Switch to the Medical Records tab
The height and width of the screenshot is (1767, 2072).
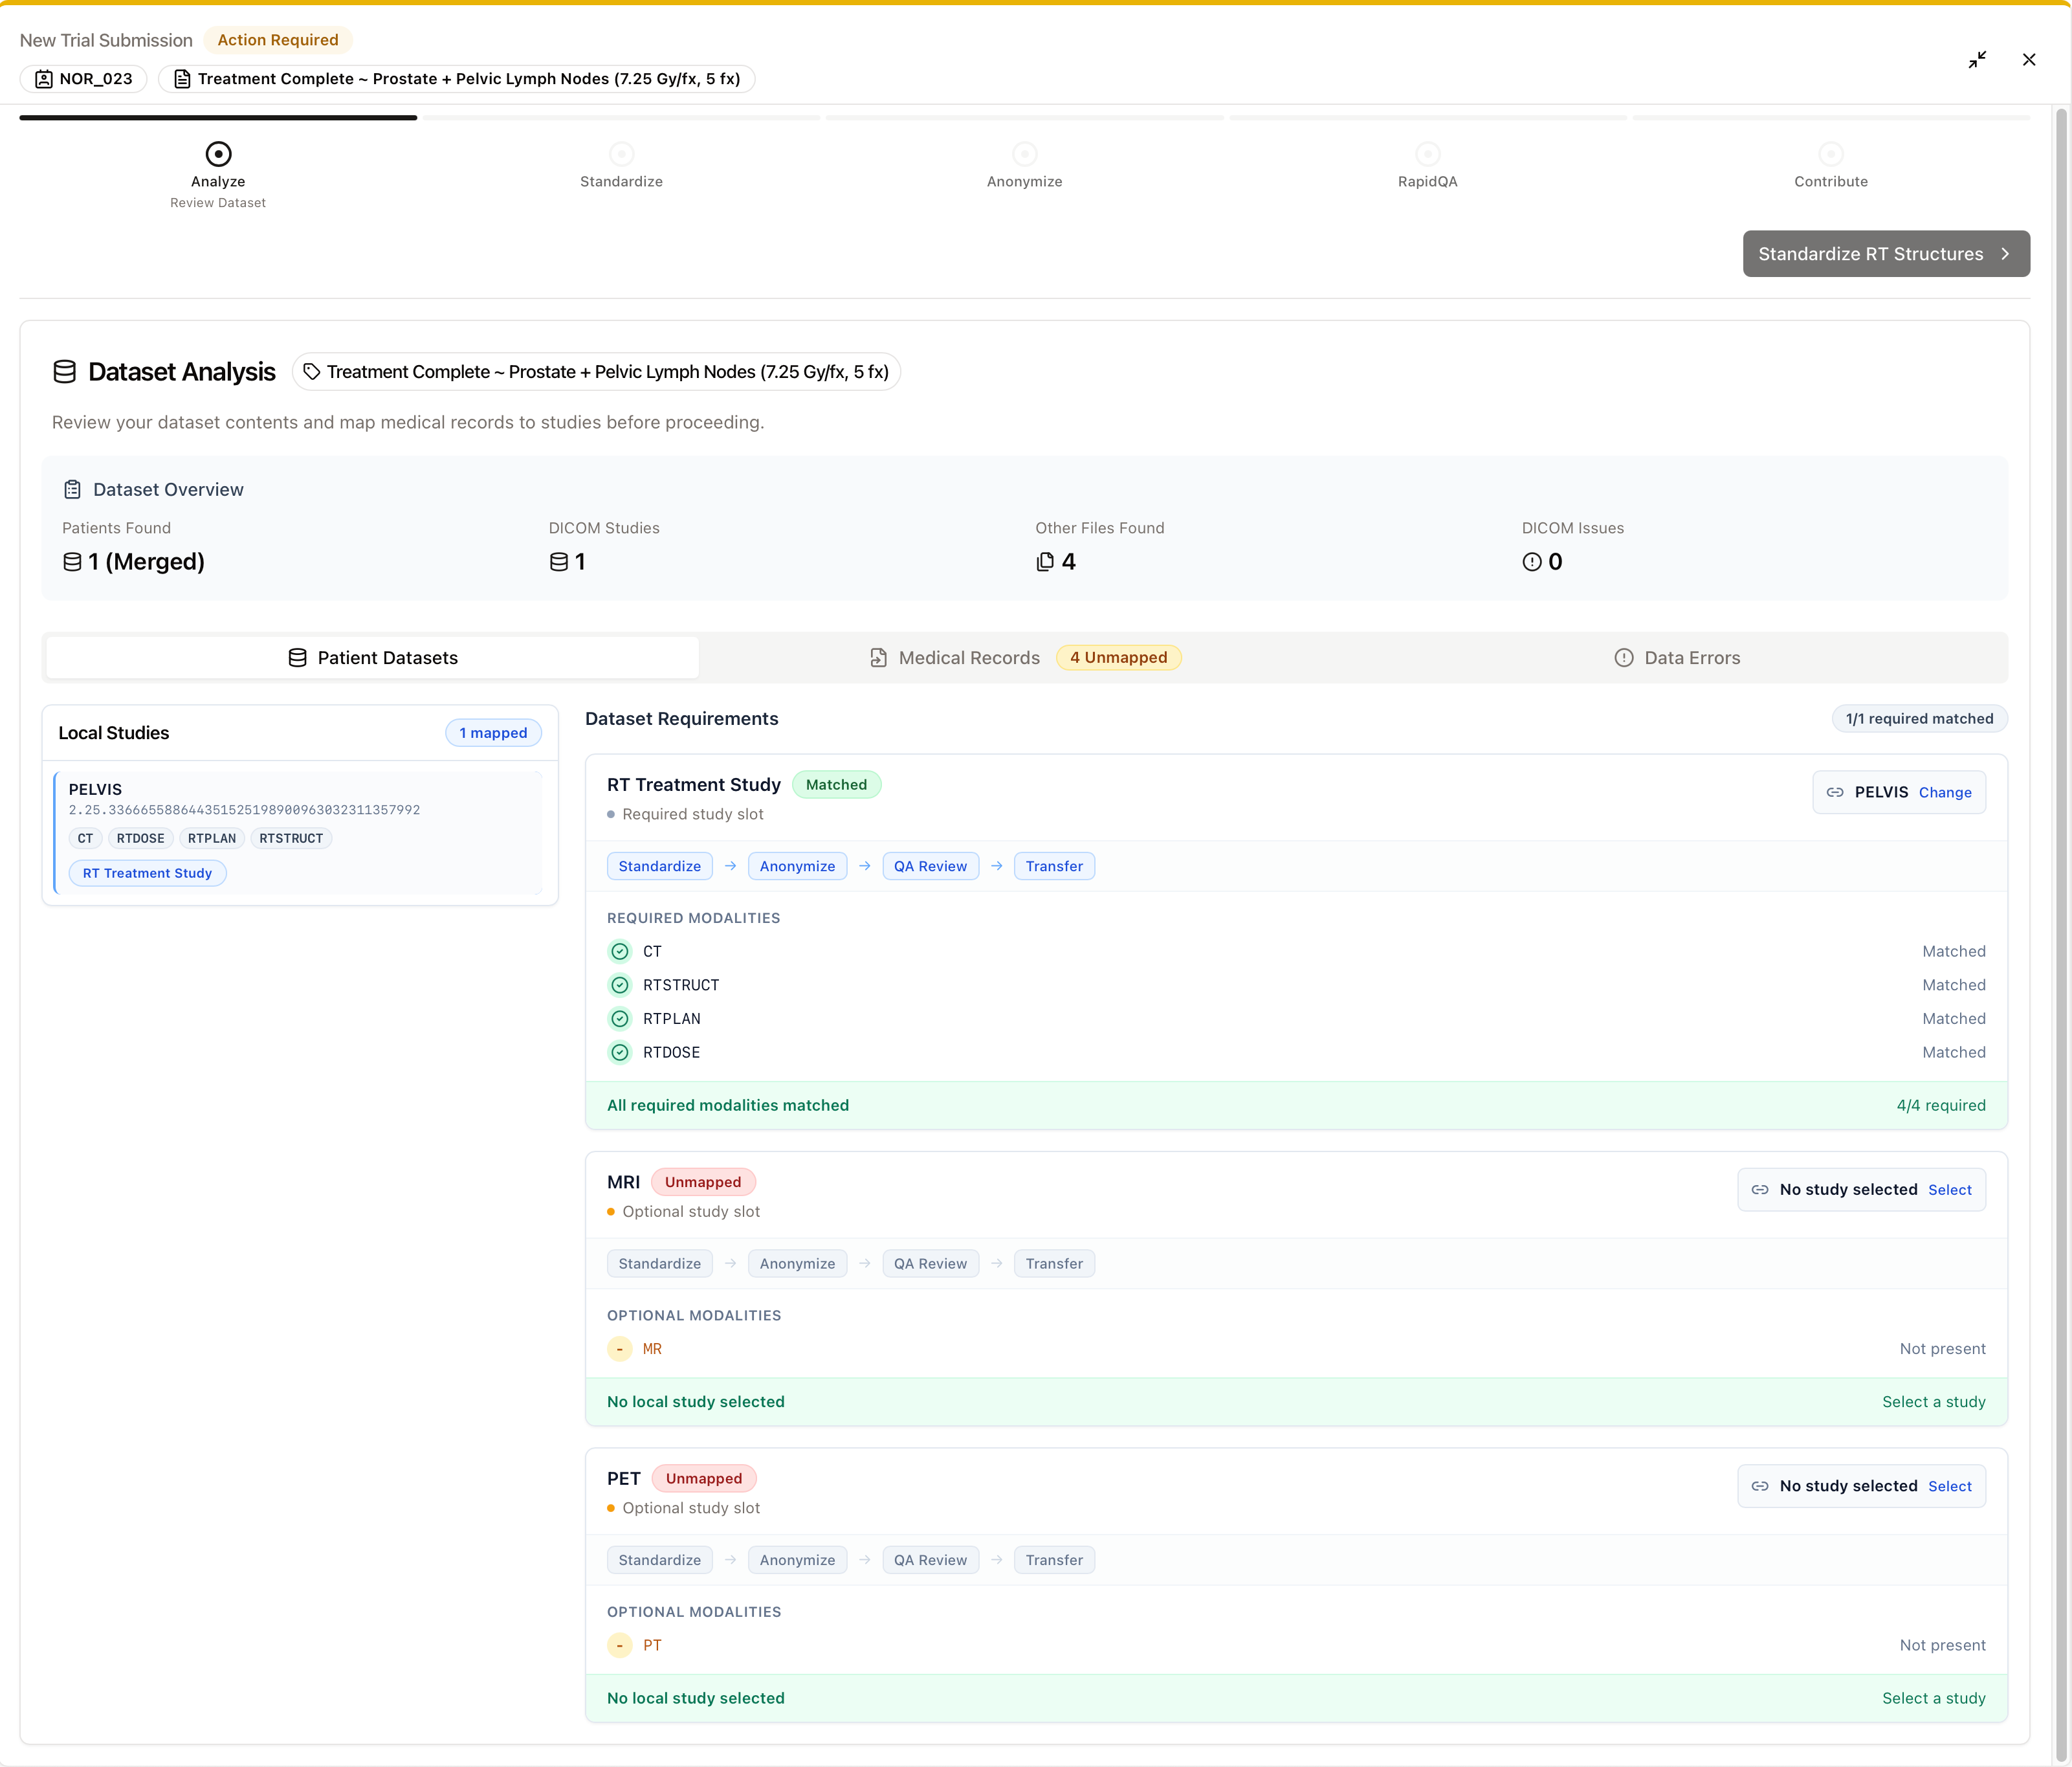[1025, 658]
